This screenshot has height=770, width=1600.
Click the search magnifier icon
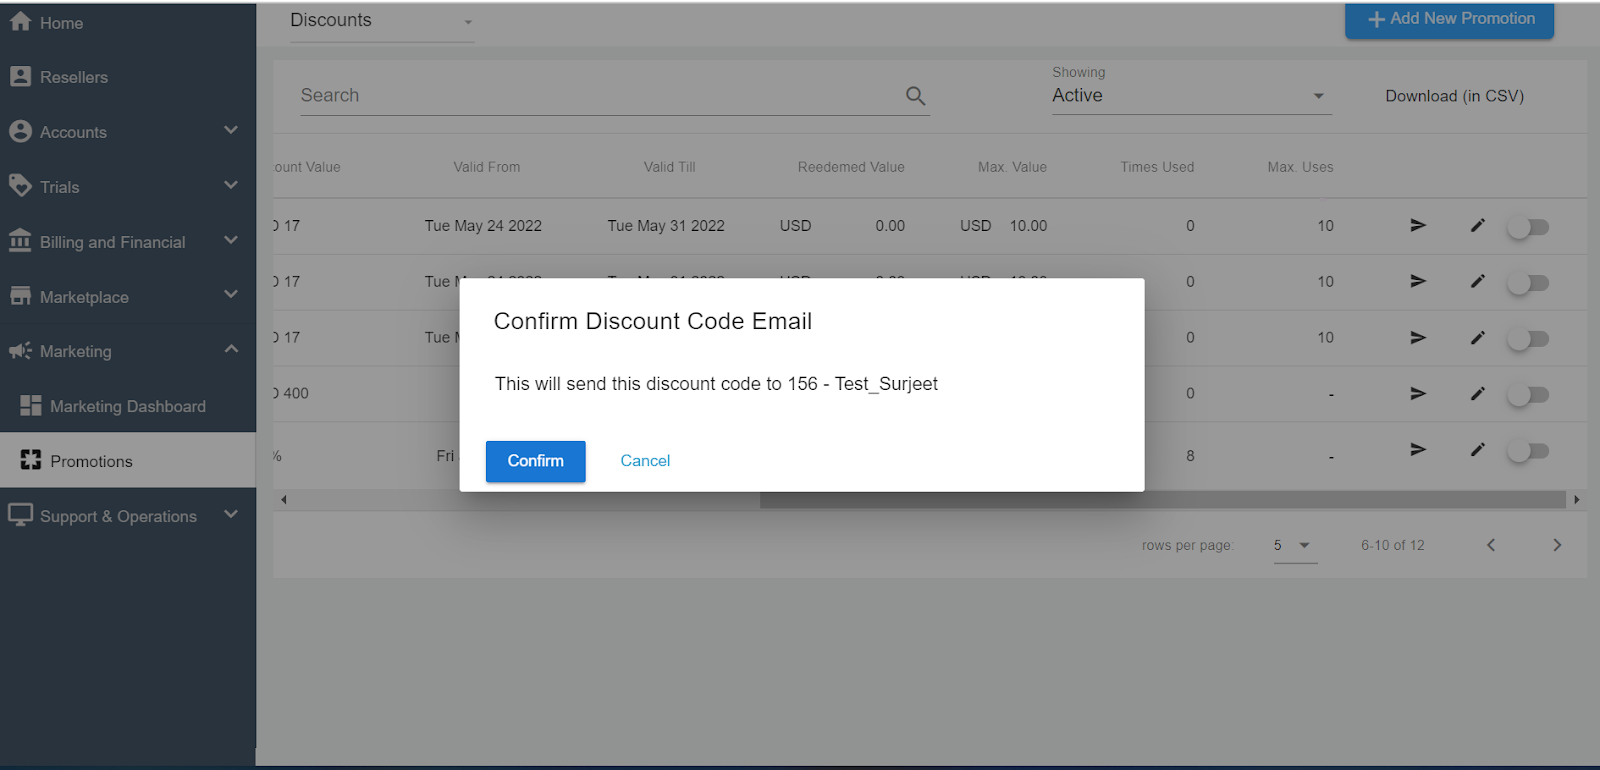coord(915,96)
